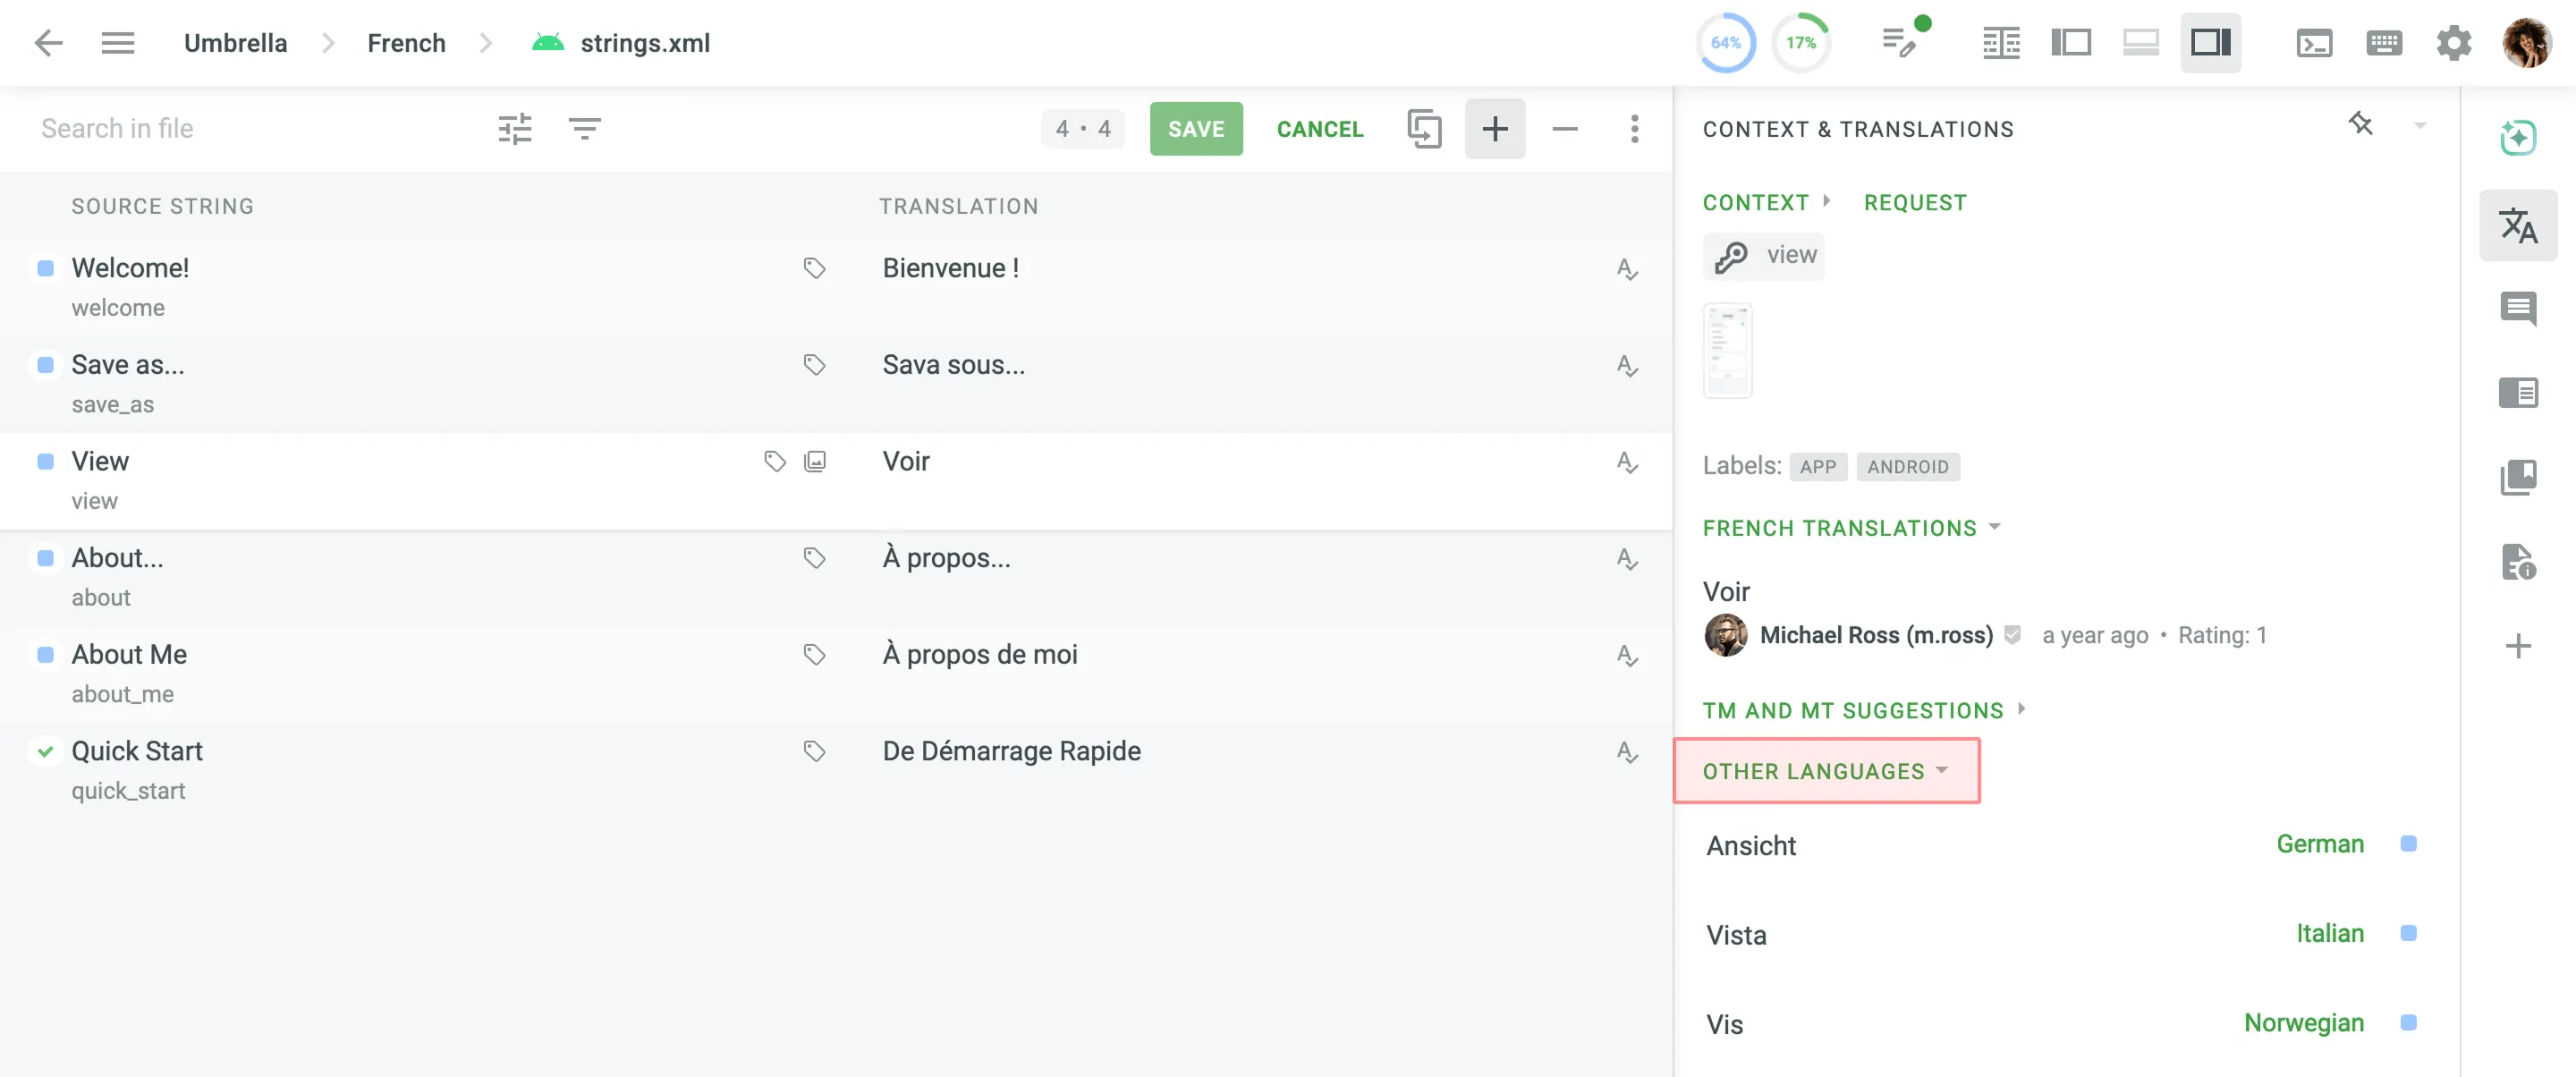Image resolution: width=2576 pixels, height=1077 pixels.
Task: Collapse the French Translations section
Action: (x=1851, y=528)
